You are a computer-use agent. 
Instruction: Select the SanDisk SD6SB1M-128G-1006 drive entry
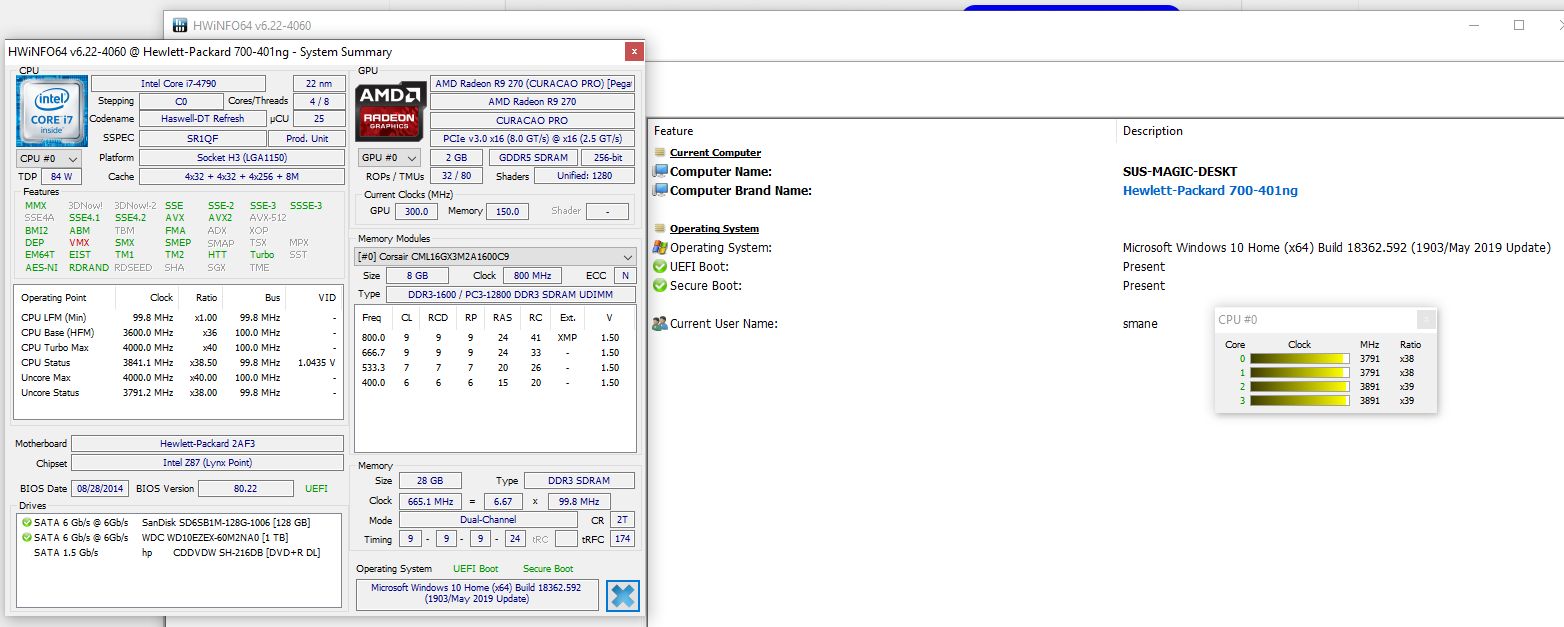click(x=179, y=522)
